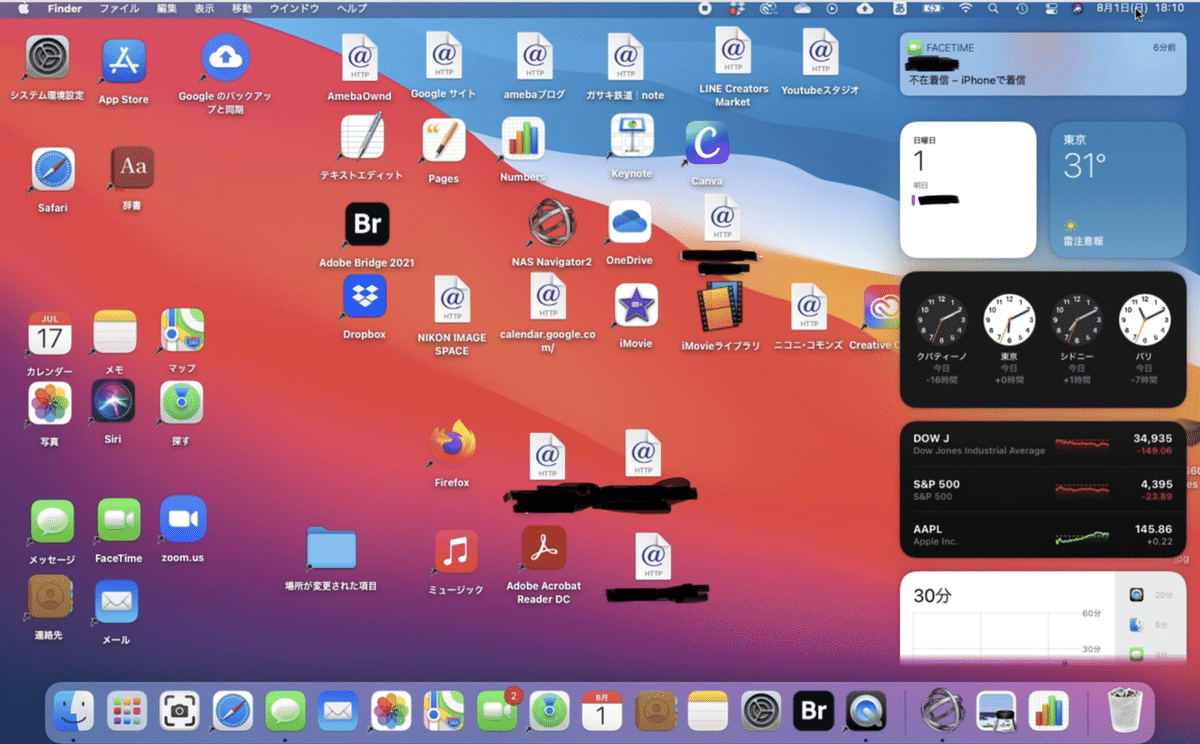Open the 表示 menu

pos(204,8)
